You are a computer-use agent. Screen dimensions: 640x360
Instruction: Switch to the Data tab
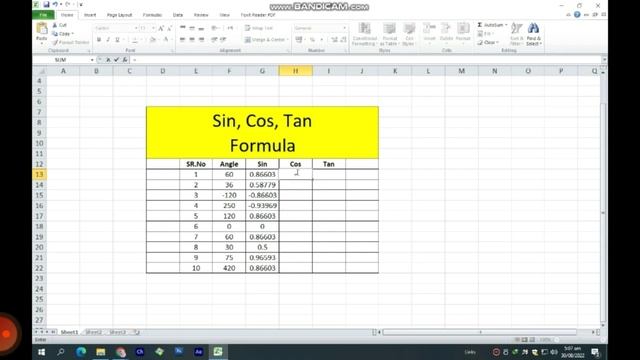point(178,15)
